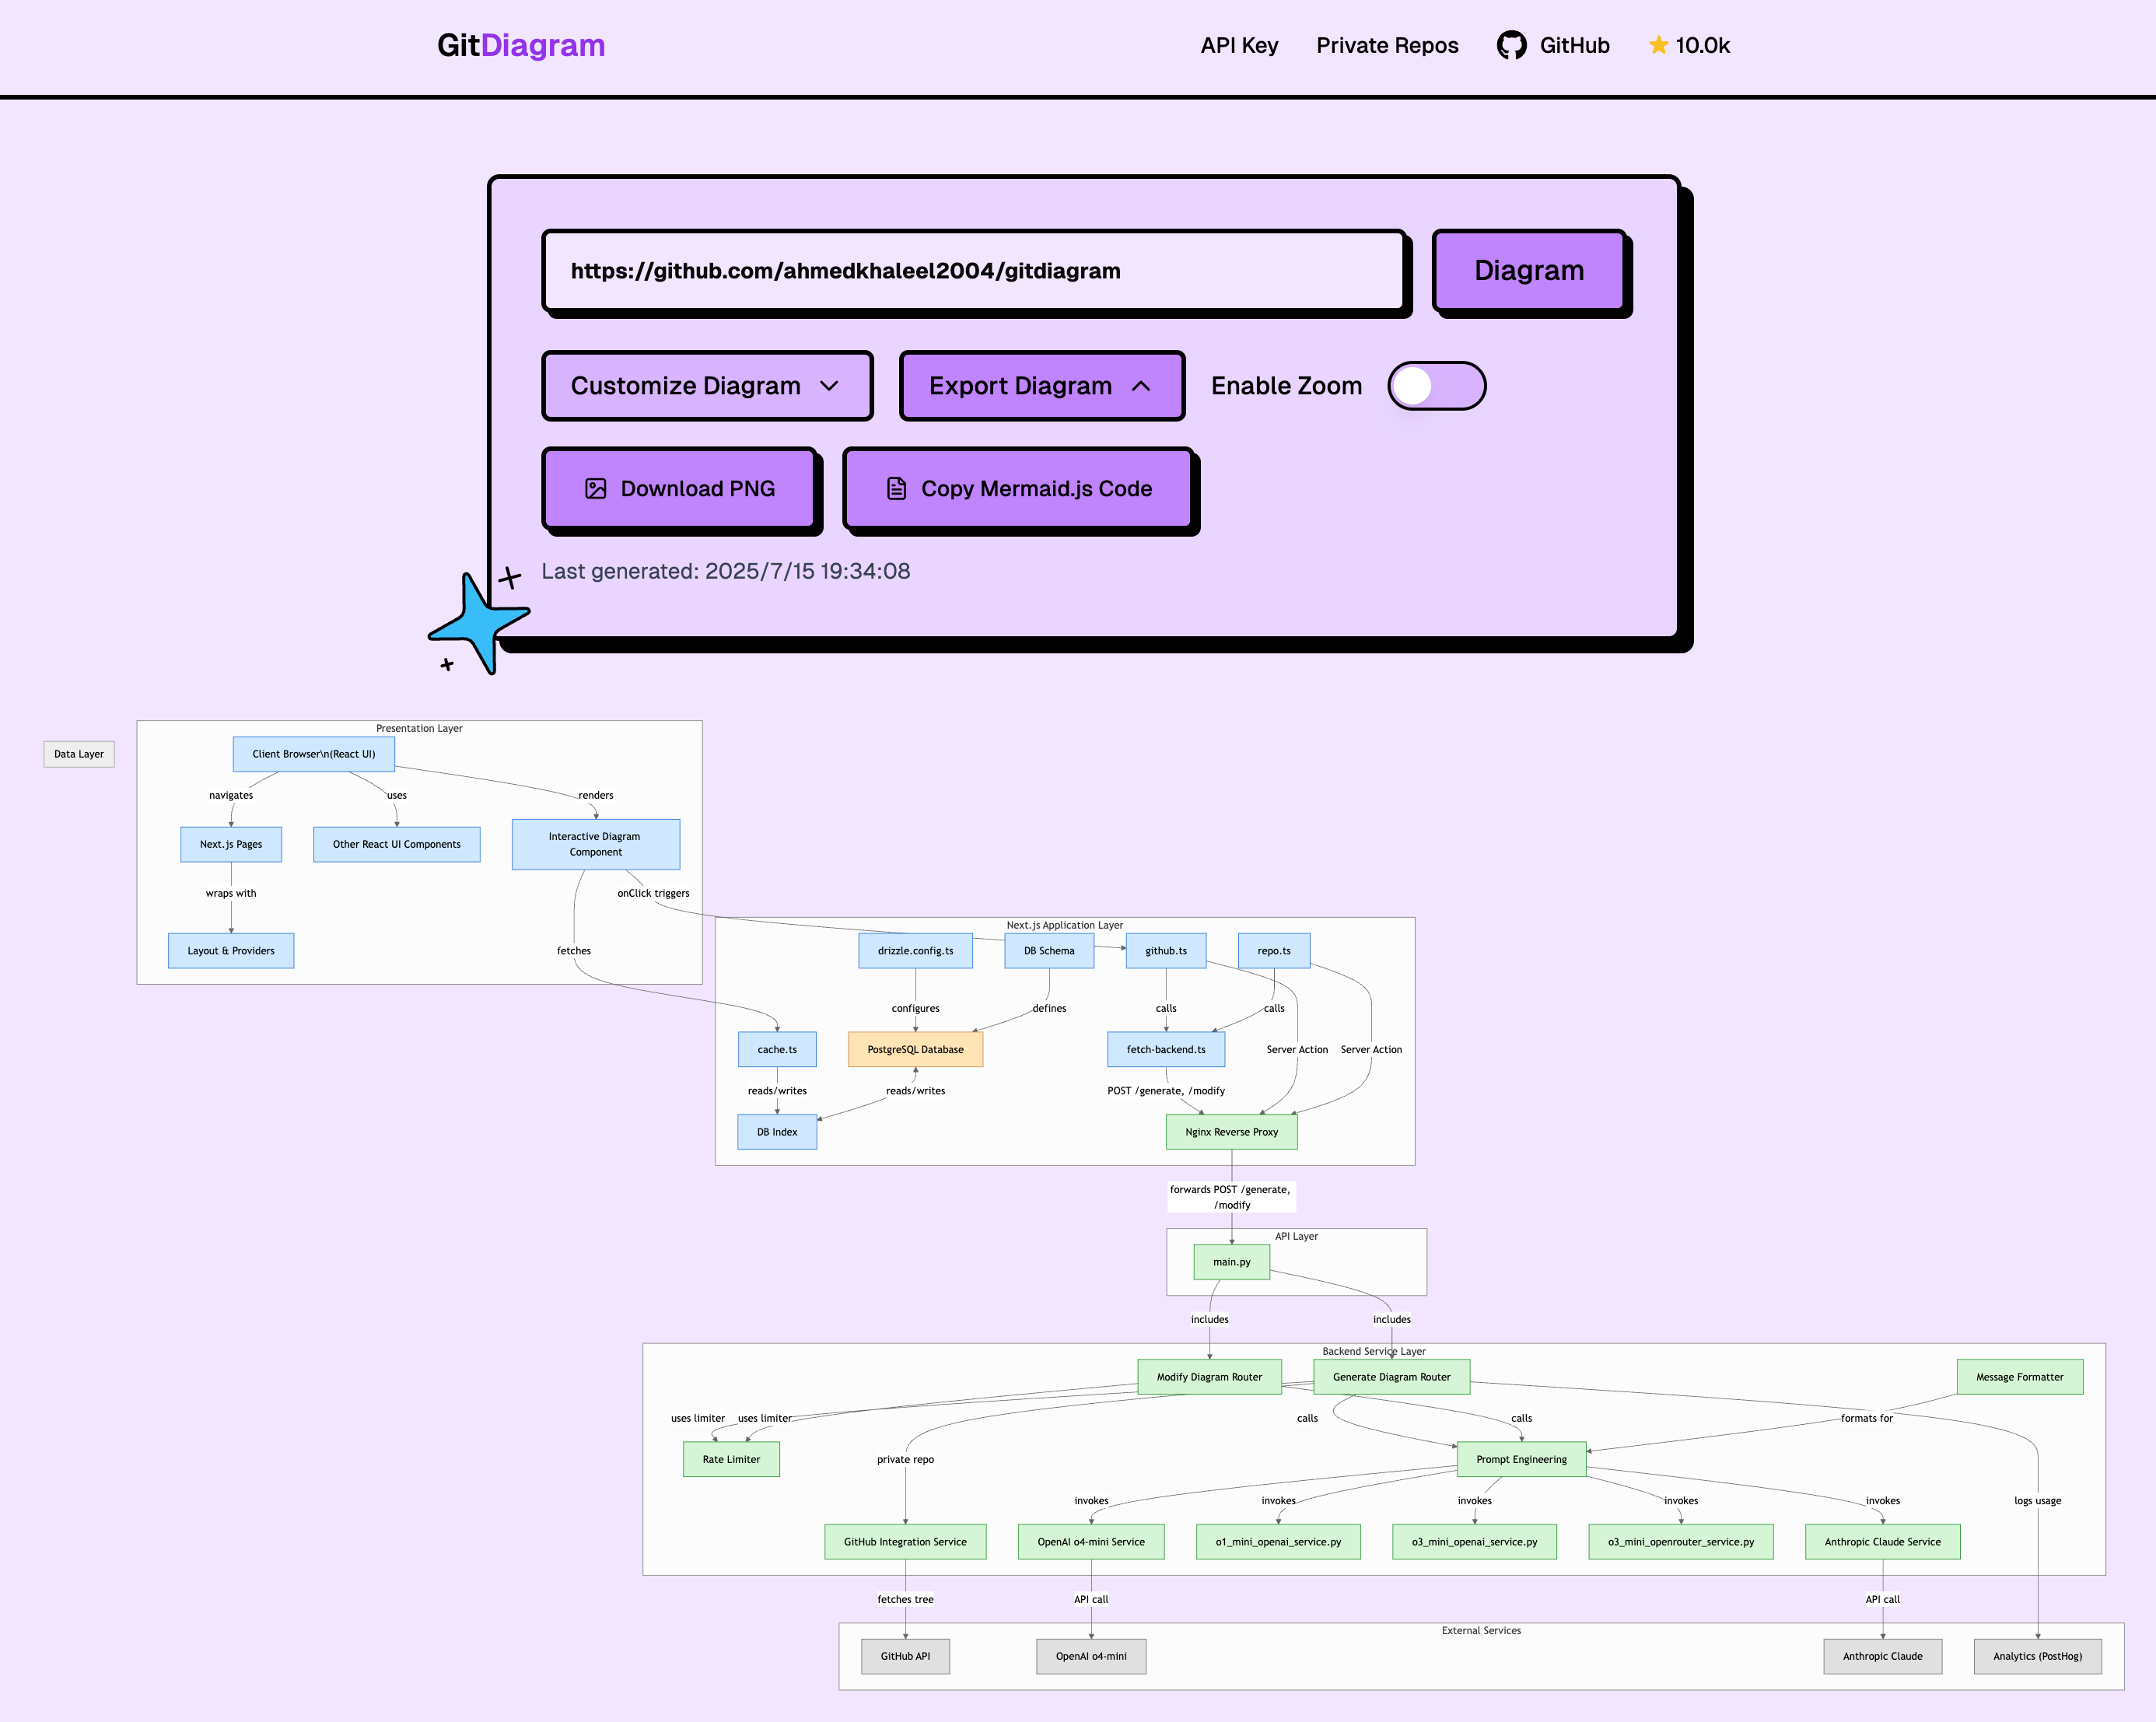
Task: Toggle the Enable Zoom switch
Action: 1436,386
